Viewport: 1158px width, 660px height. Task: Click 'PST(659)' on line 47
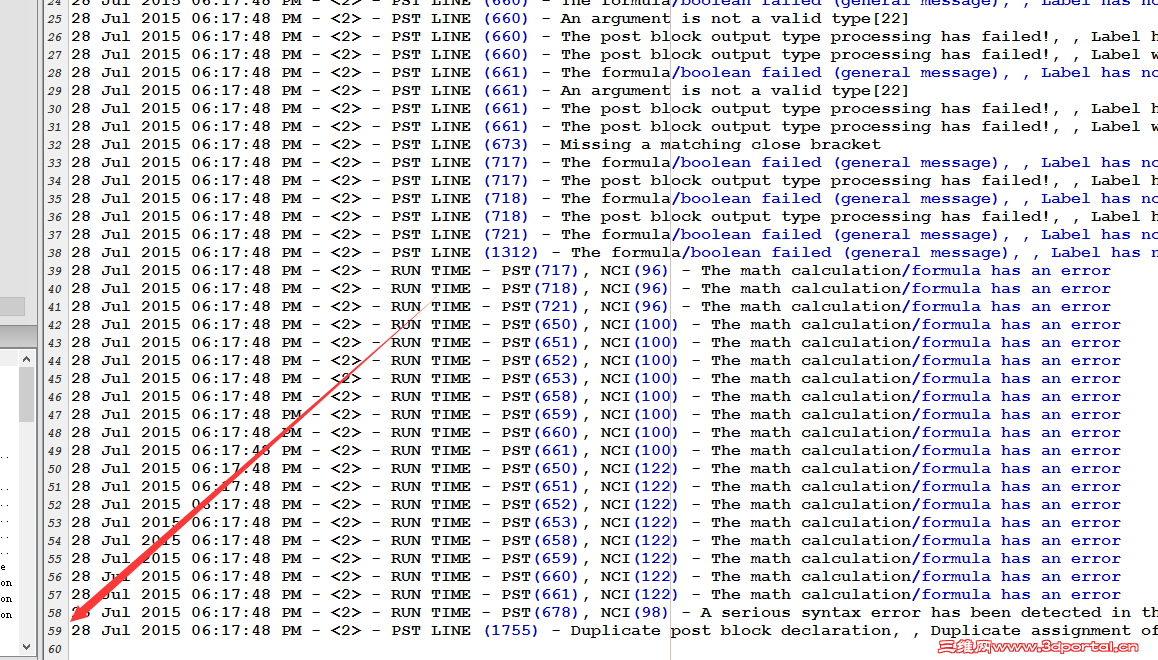point(541,415)
